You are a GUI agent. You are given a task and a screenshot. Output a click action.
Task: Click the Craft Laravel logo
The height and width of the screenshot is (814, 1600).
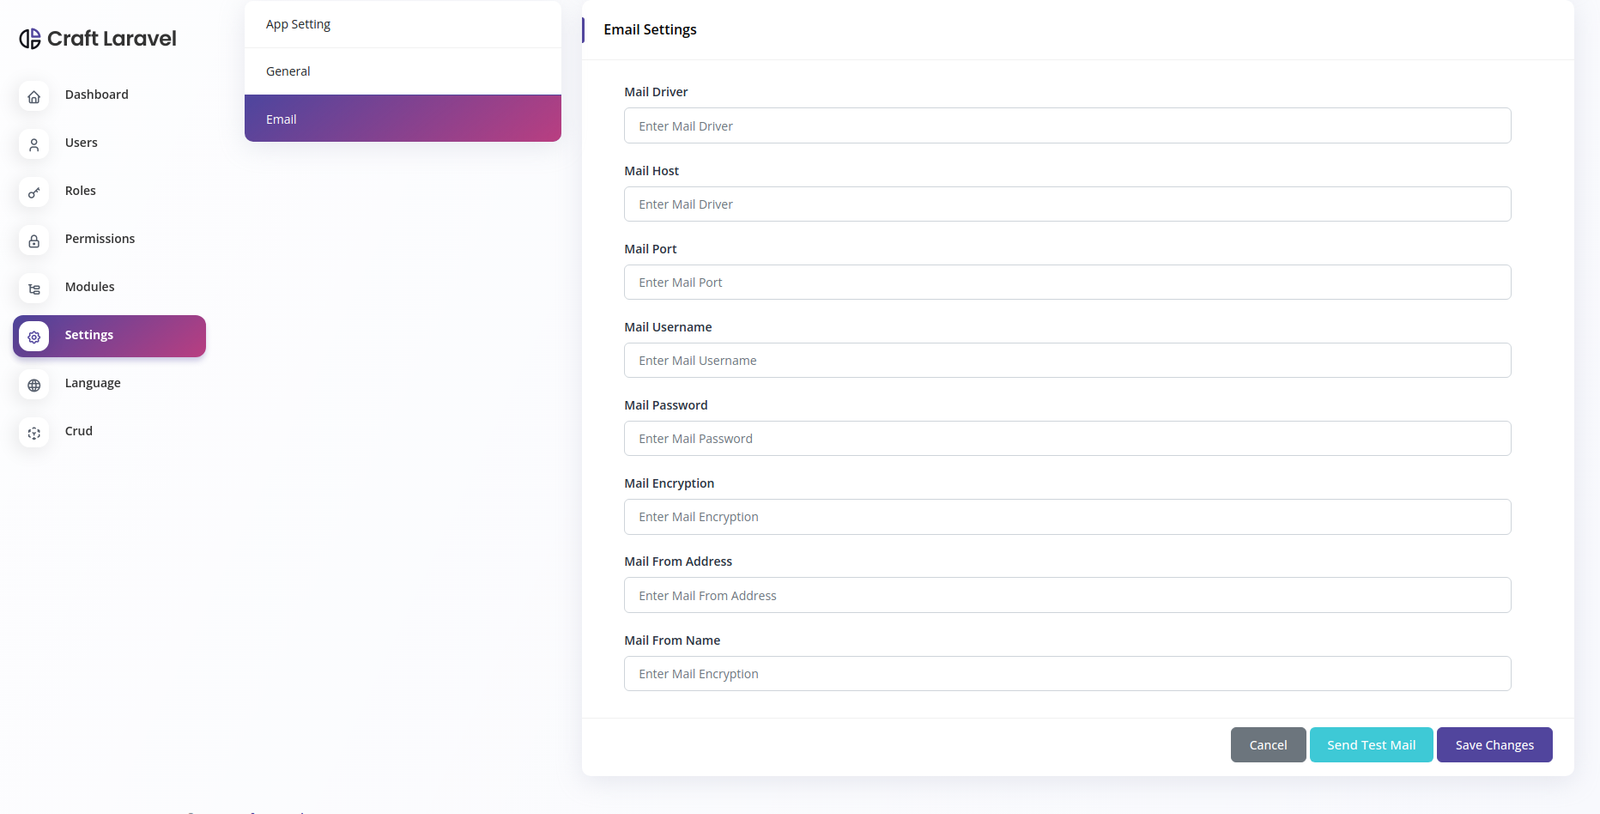click(x=98, y=39)
